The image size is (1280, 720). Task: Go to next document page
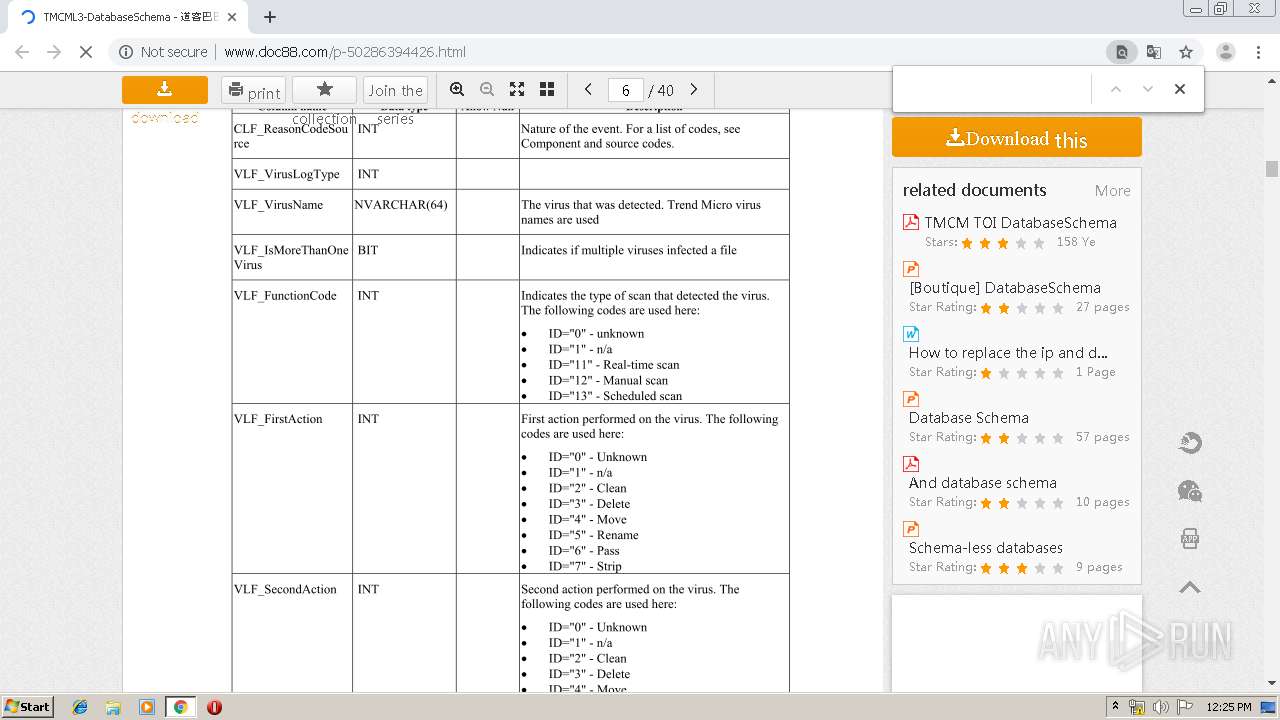694,89
